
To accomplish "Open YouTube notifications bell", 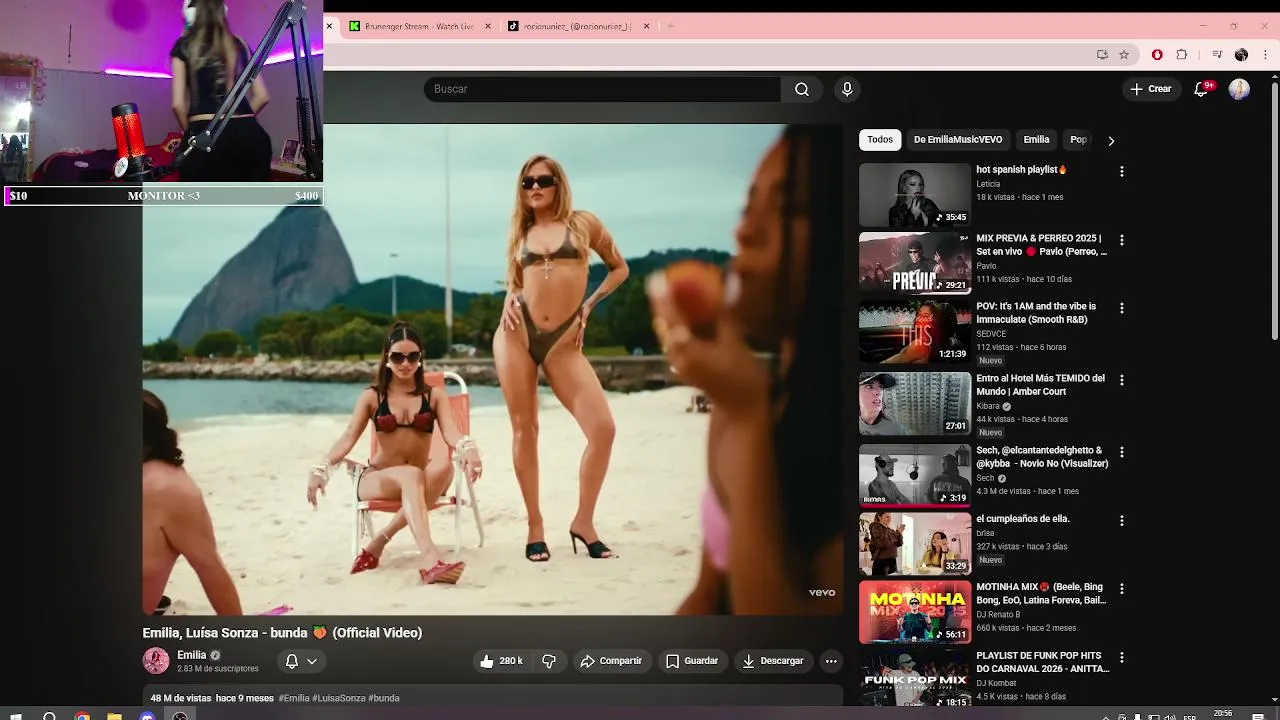I will coord(1202,89).
